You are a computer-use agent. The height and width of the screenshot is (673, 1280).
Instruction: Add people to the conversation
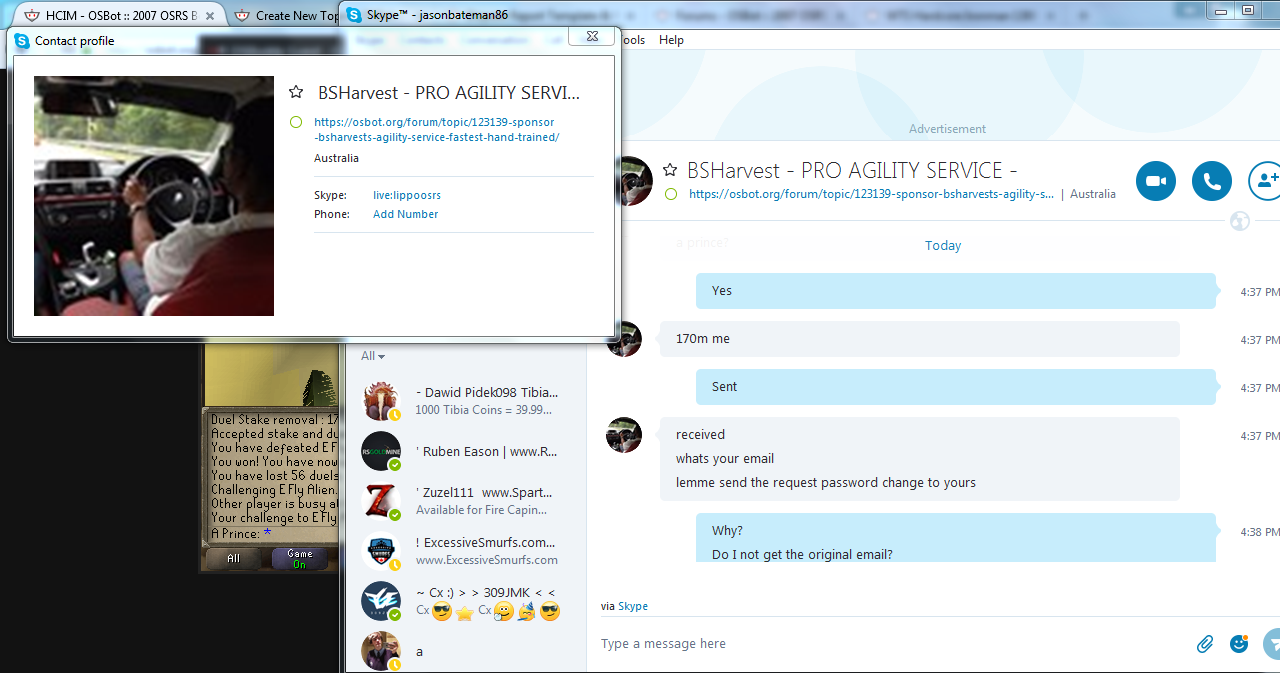[x=1265, y=181]
